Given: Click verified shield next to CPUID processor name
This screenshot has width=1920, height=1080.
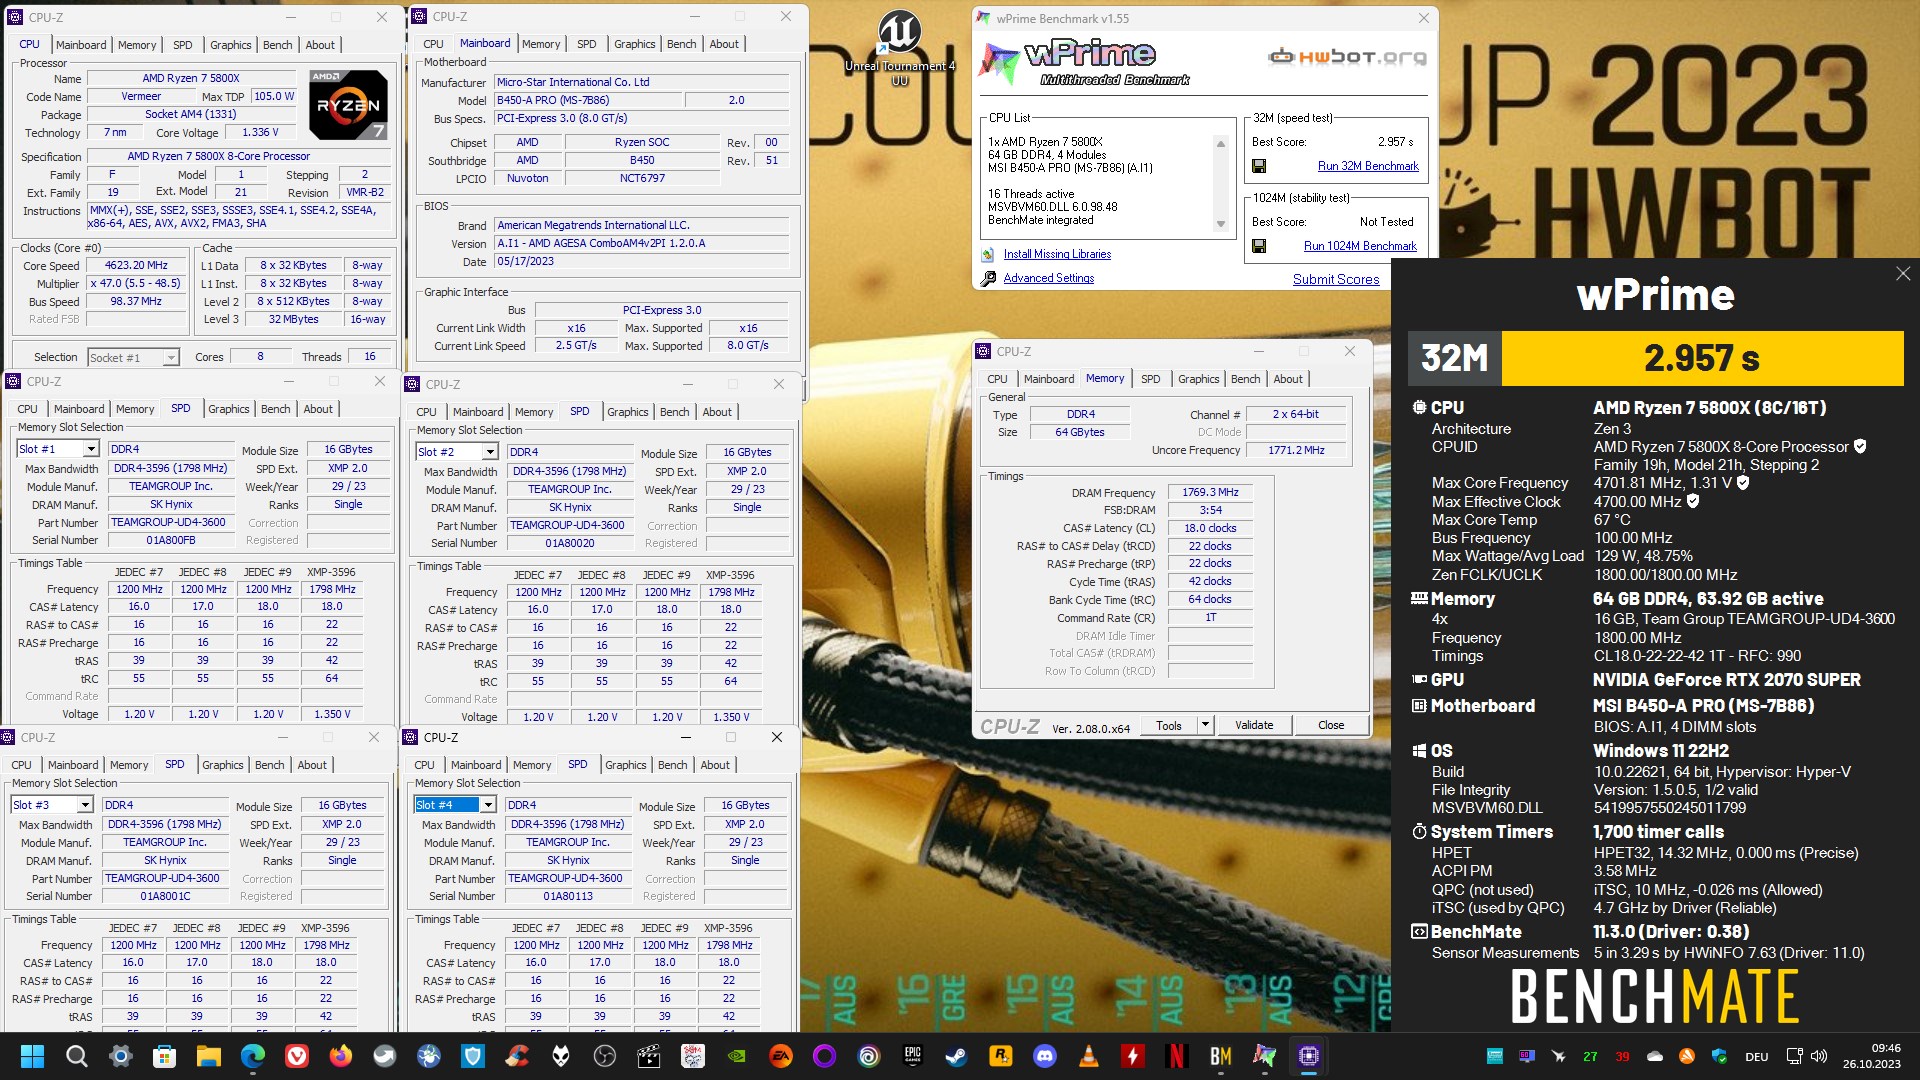Looking at the screenshot, I should point(1860,447).
